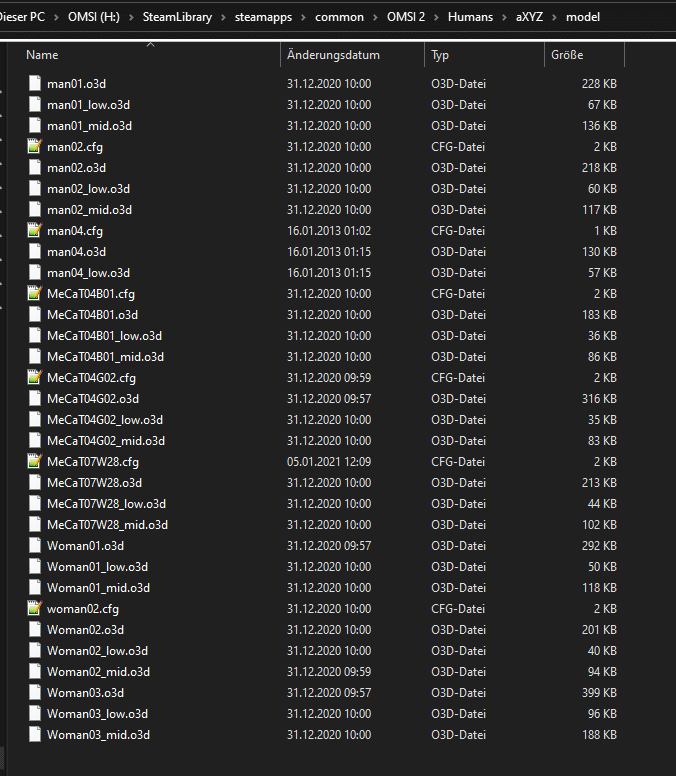
Task: Select the Woman02_low.o3d file name
Action: [97, 651]
